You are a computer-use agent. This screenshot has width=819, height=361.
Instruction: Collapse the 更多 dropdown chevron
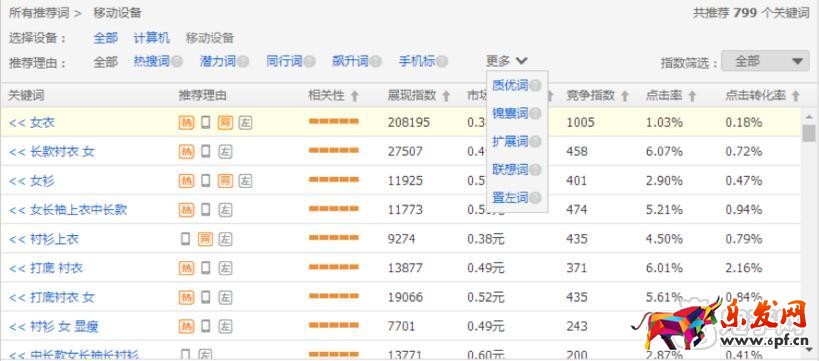[x=522, y=61]
